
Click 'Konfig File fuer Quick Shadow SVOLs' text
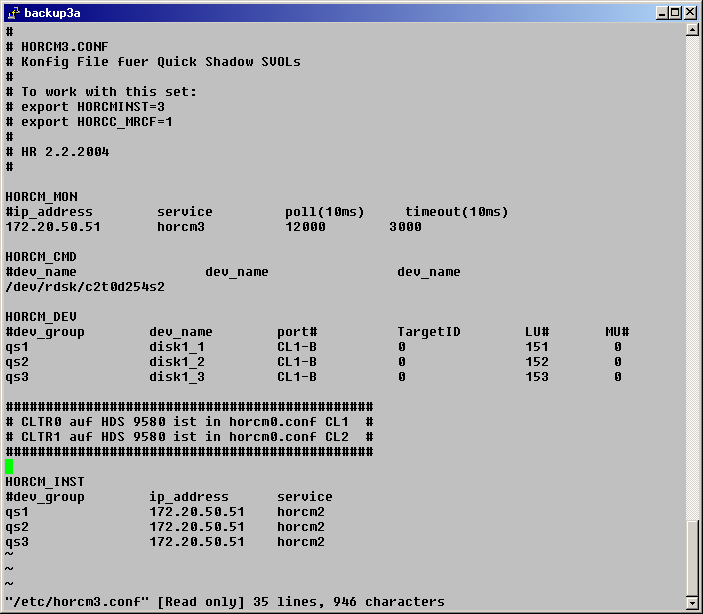[161, 61]
